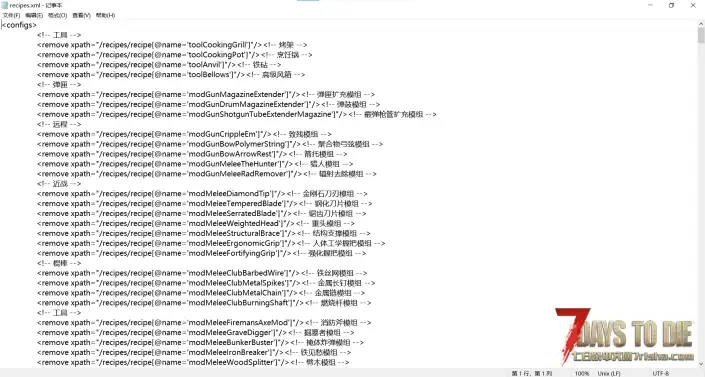The image size is (705, 377).
Task: Click the line containing 'toolAnvil'
Action: pos(159,65)
